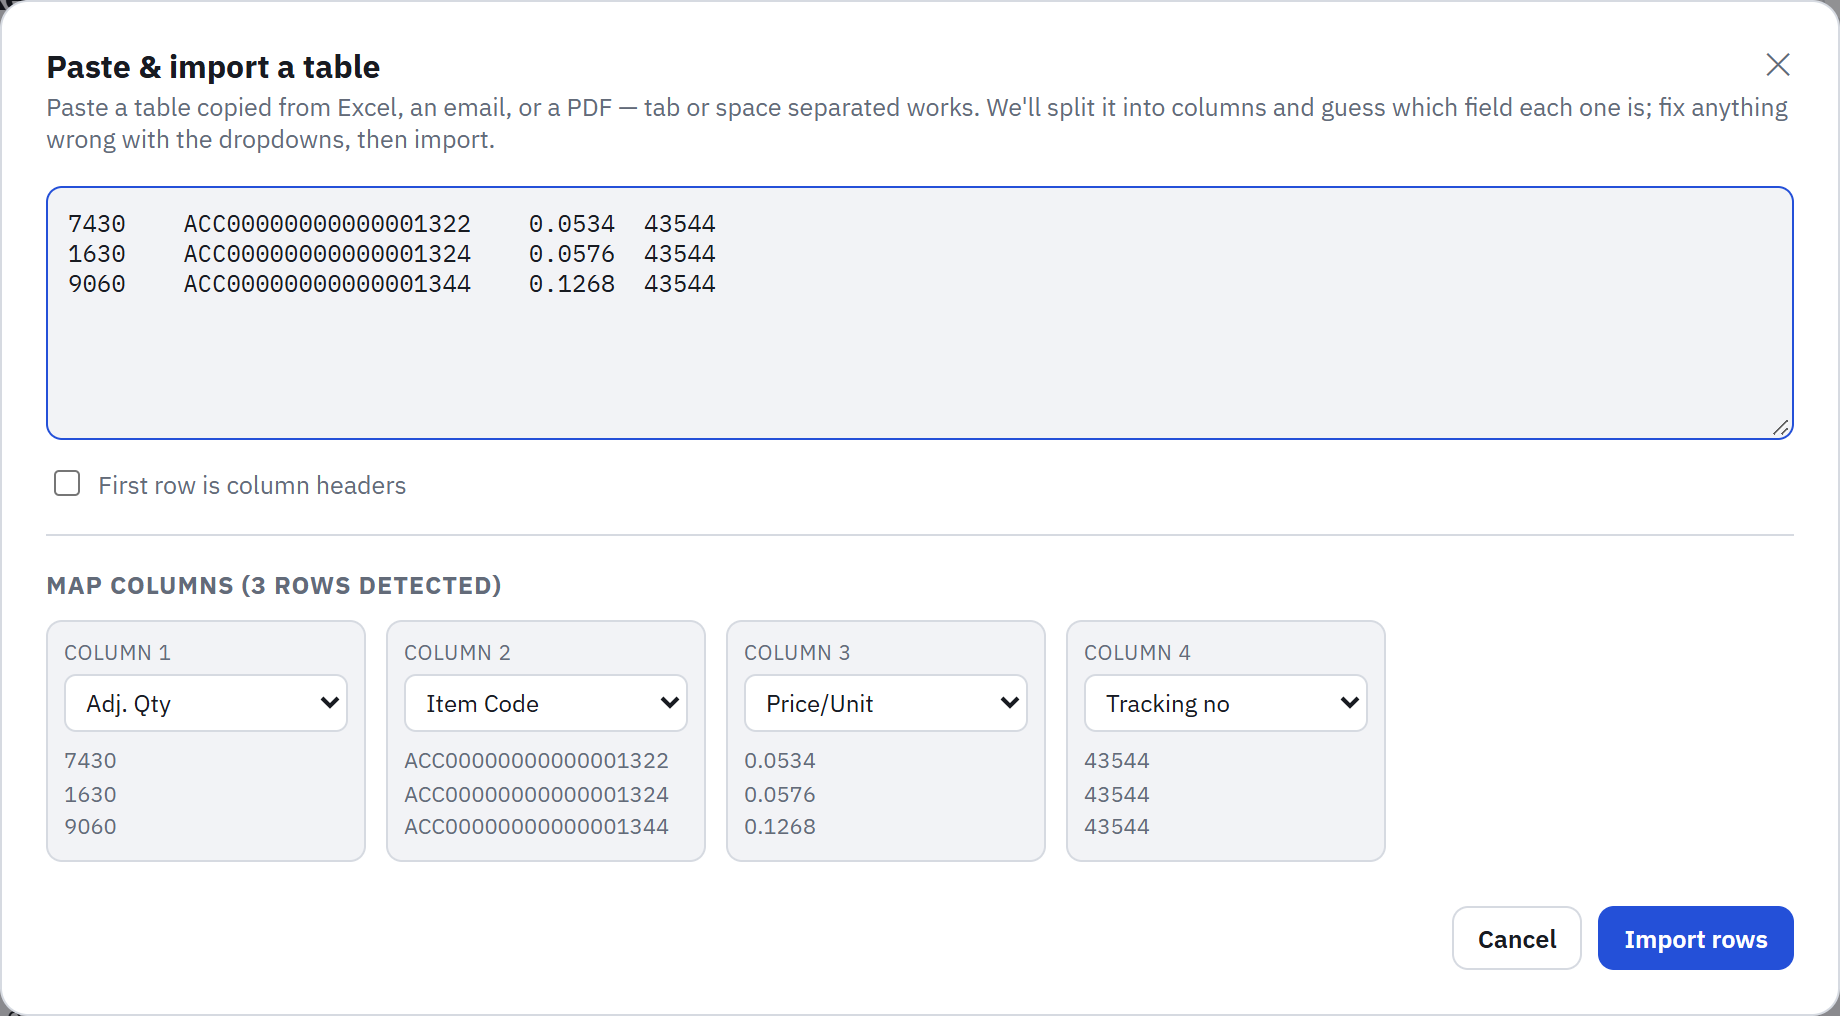Click the COLUMN 2 label

[x=457, y=653]
